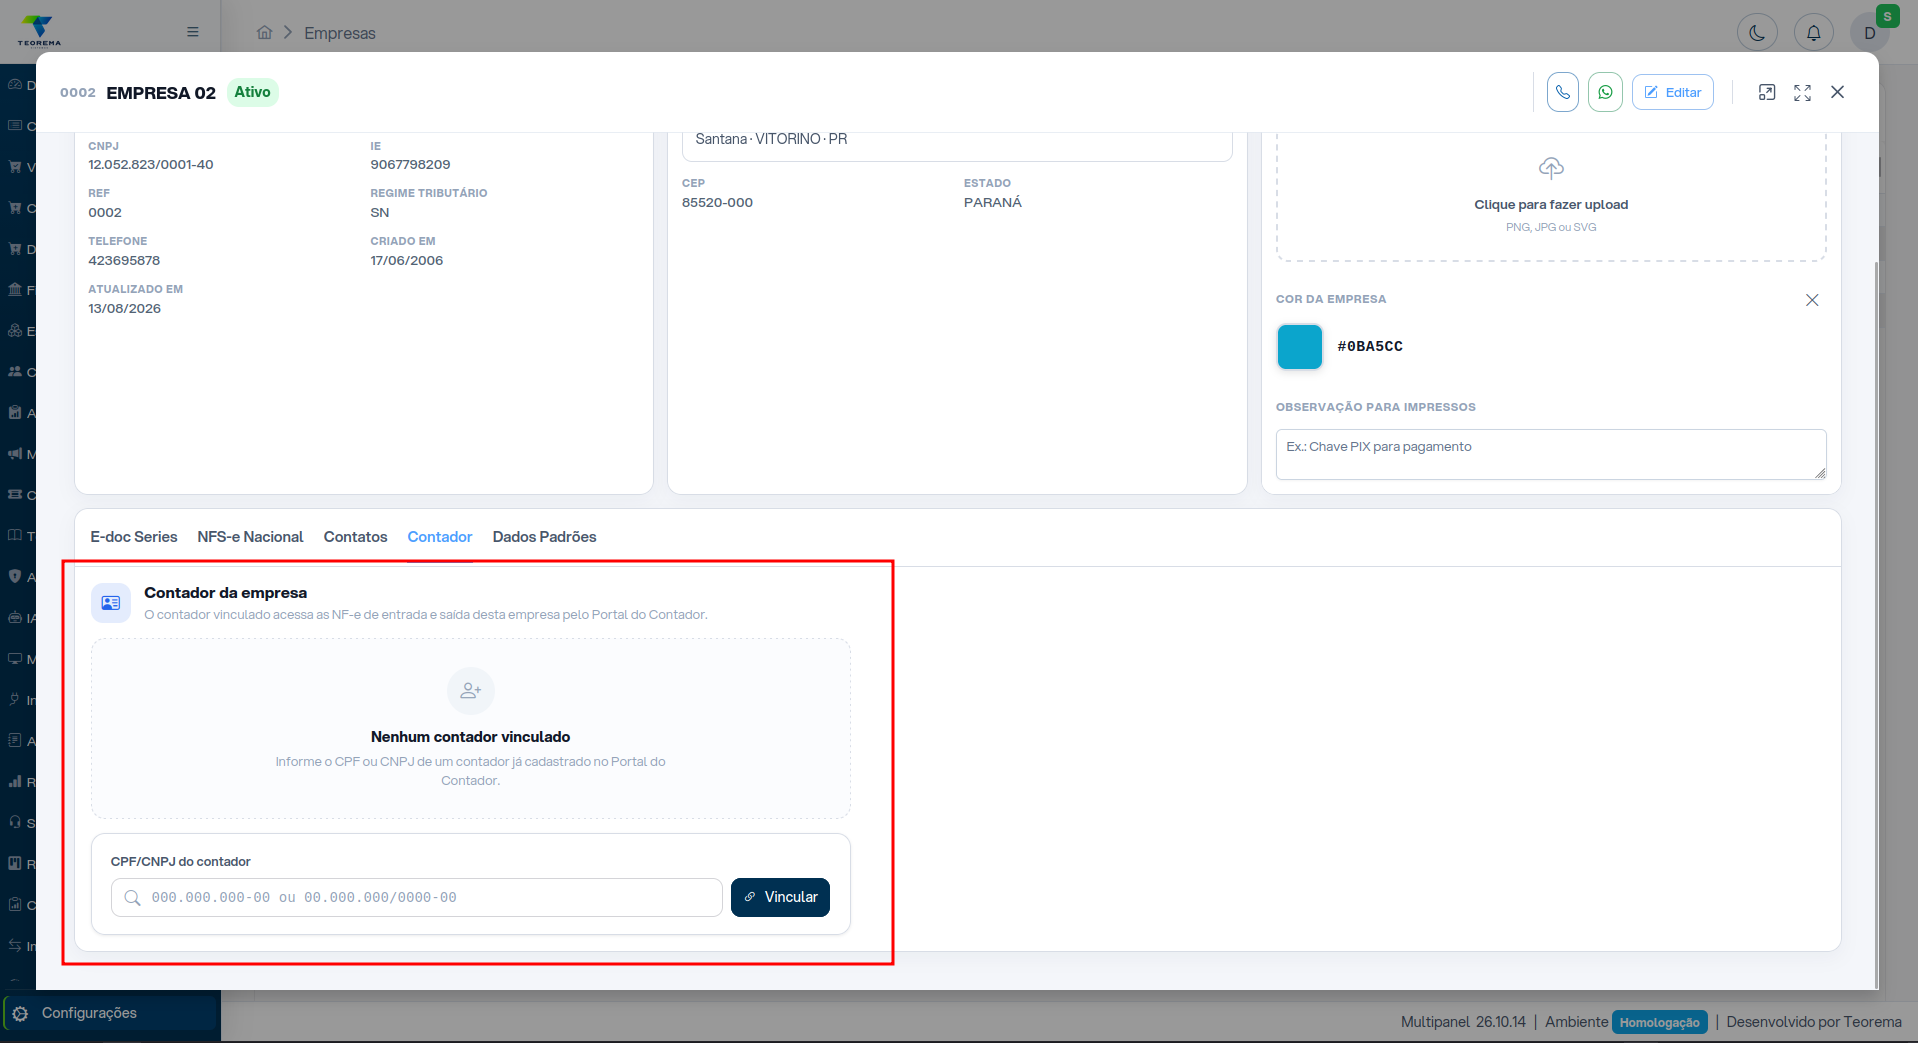Expand the modal to fullscreen
The image size is (1918, 1043).
tap(1802, 92)
